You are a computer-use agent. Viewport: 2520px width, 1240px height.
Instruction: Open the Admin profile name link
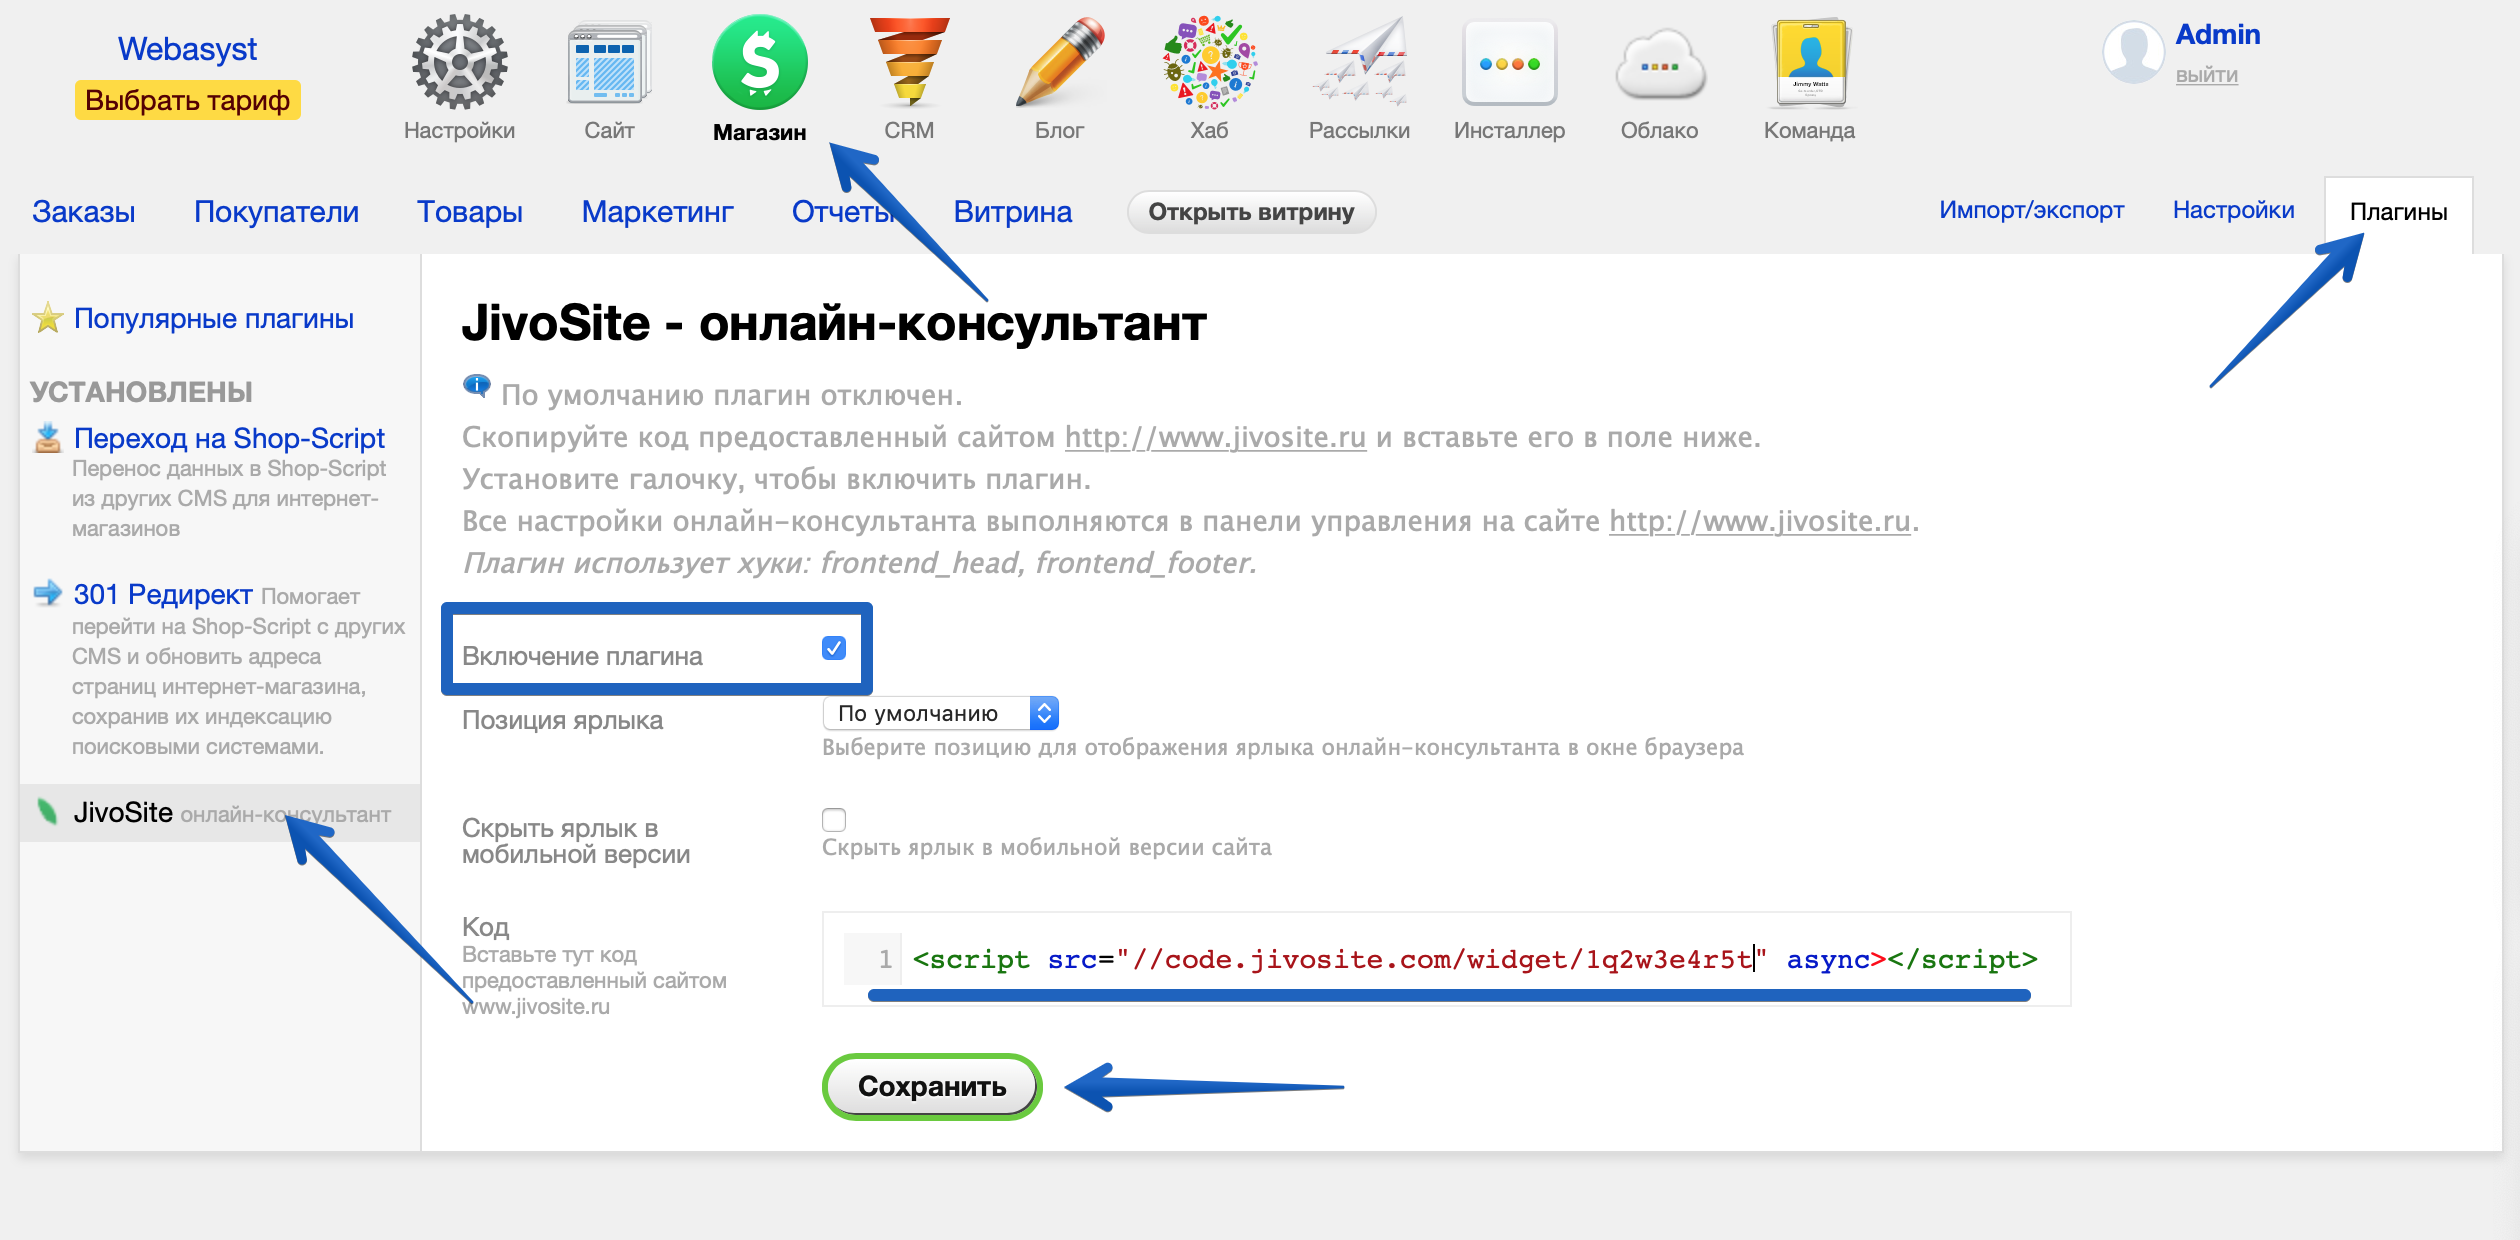pyautogui.click(x=2218, y=34)
